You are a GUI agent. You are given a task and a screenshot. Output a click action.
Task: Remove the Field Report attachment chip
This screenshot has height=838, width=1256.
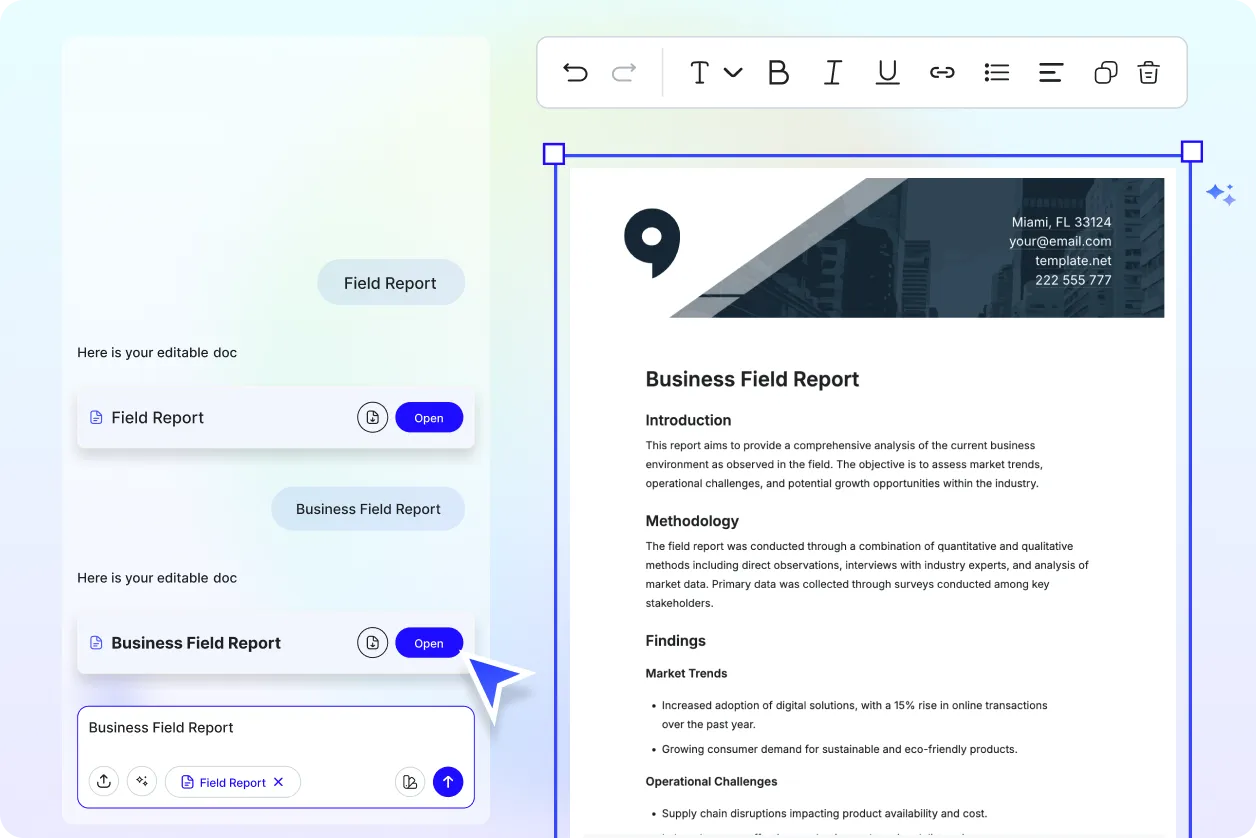(x=279, y=782)
